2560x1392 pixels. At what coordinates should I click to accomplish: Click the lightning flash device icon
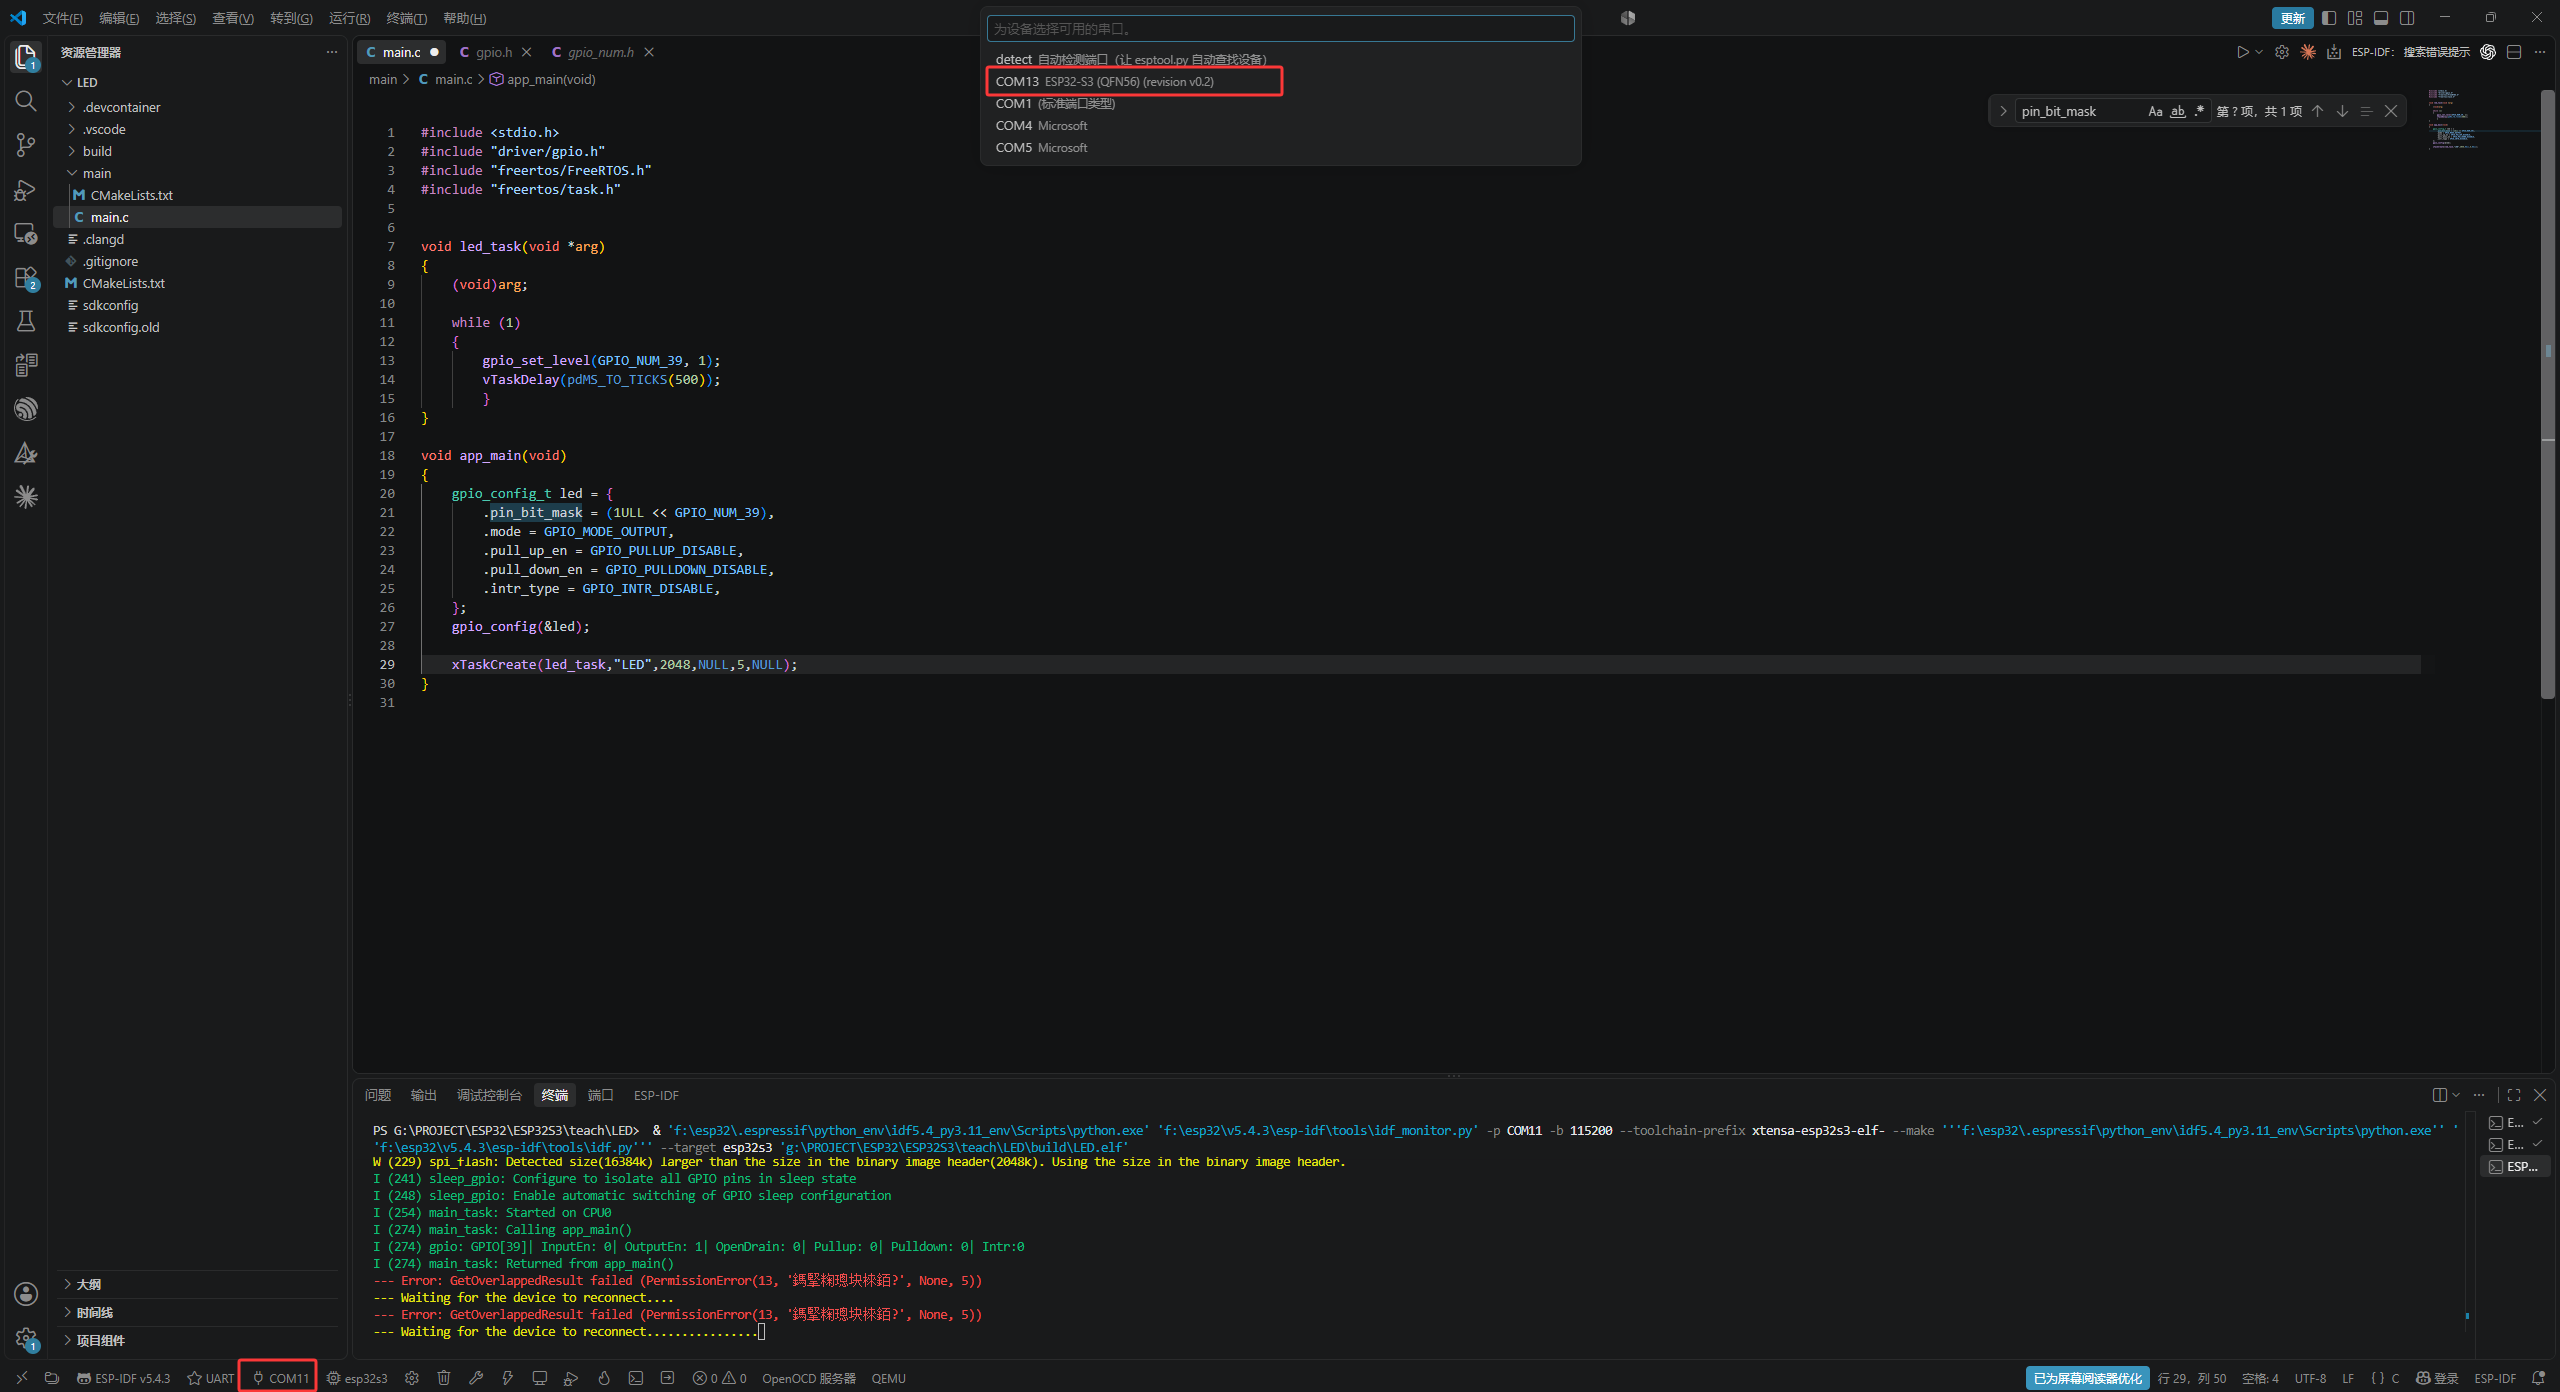[x=508, y=1378]
